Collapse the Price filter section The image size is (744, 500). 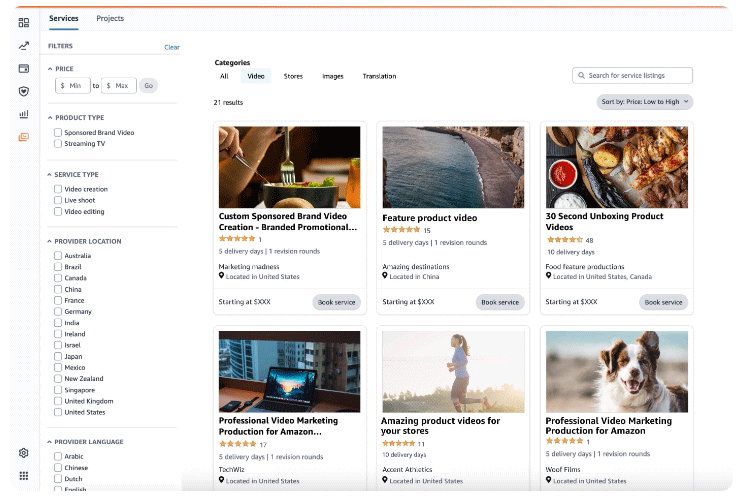pos(50,69)
